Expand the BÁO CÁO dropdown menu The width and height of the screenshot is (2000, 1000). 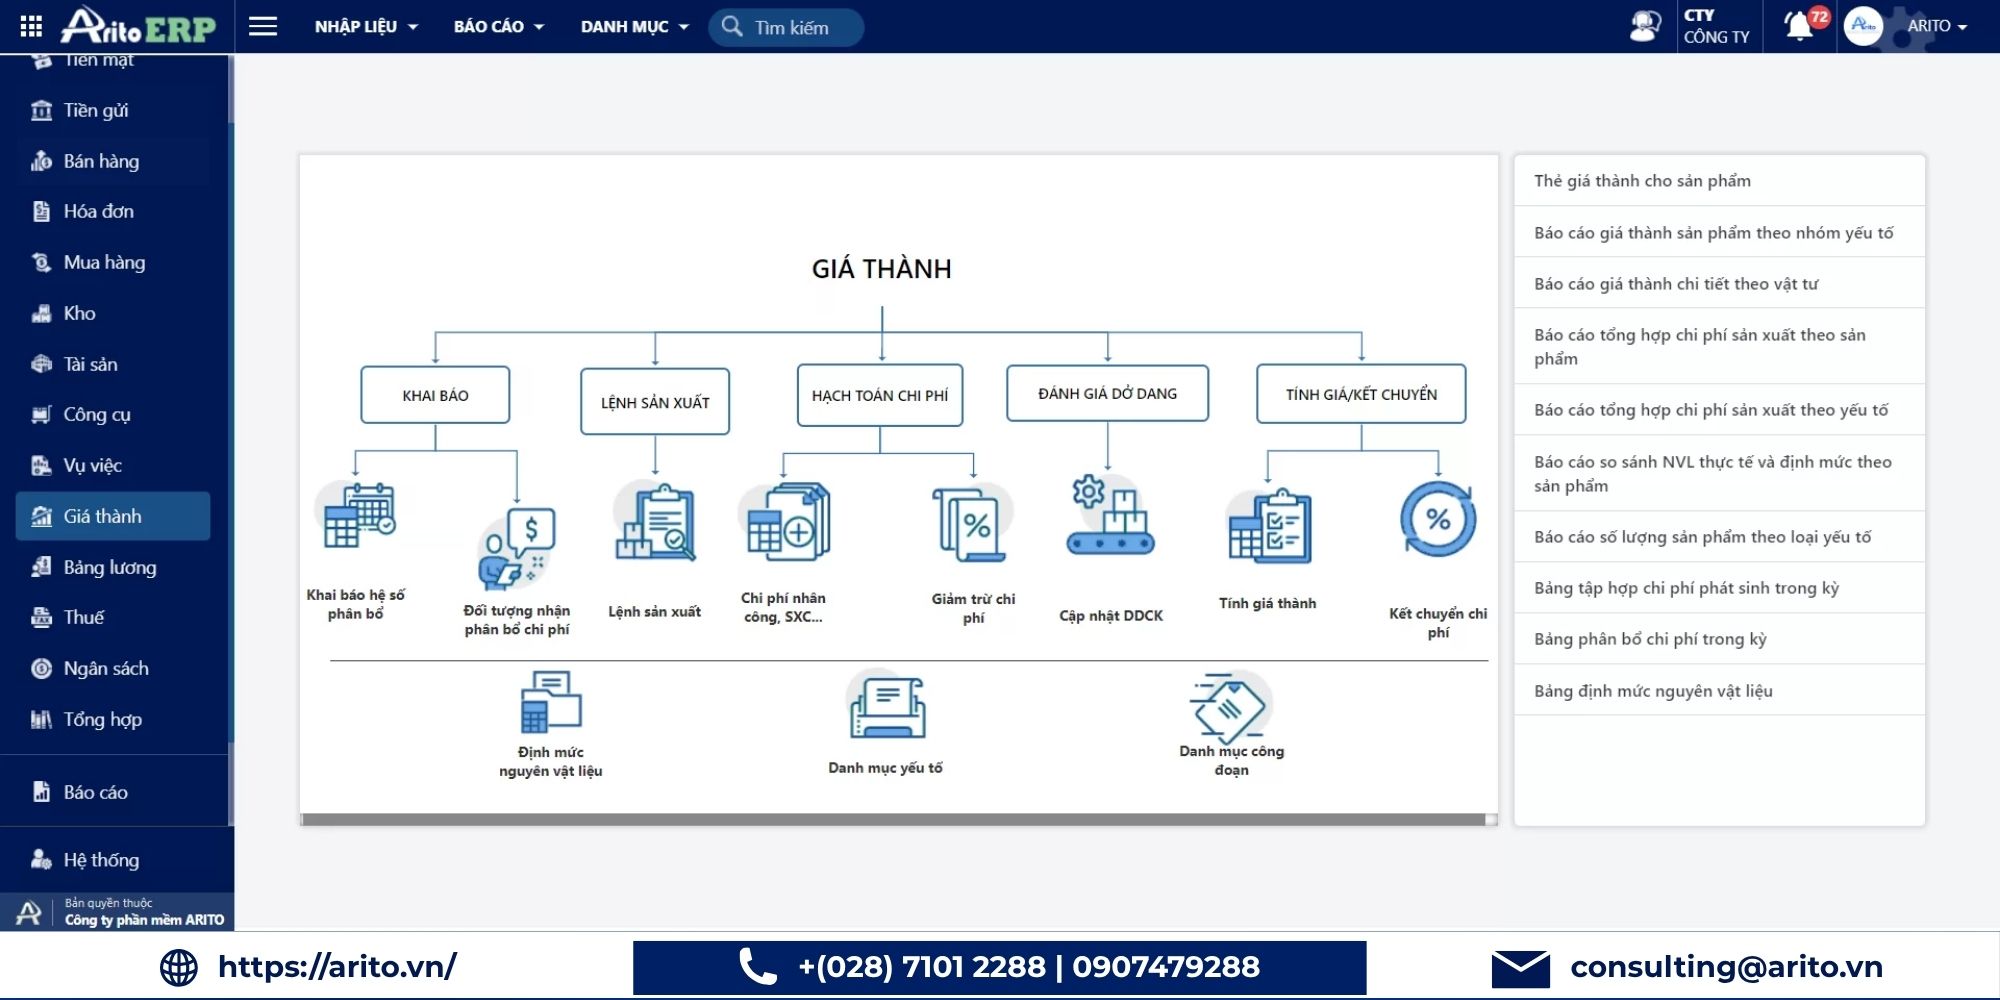[x=499, y=27]
